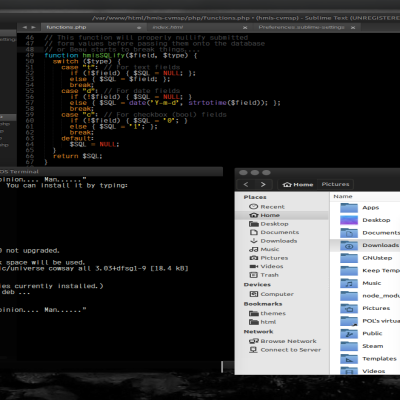Click 'default:' line in code

pyautogui.click(x=77, y=138)
